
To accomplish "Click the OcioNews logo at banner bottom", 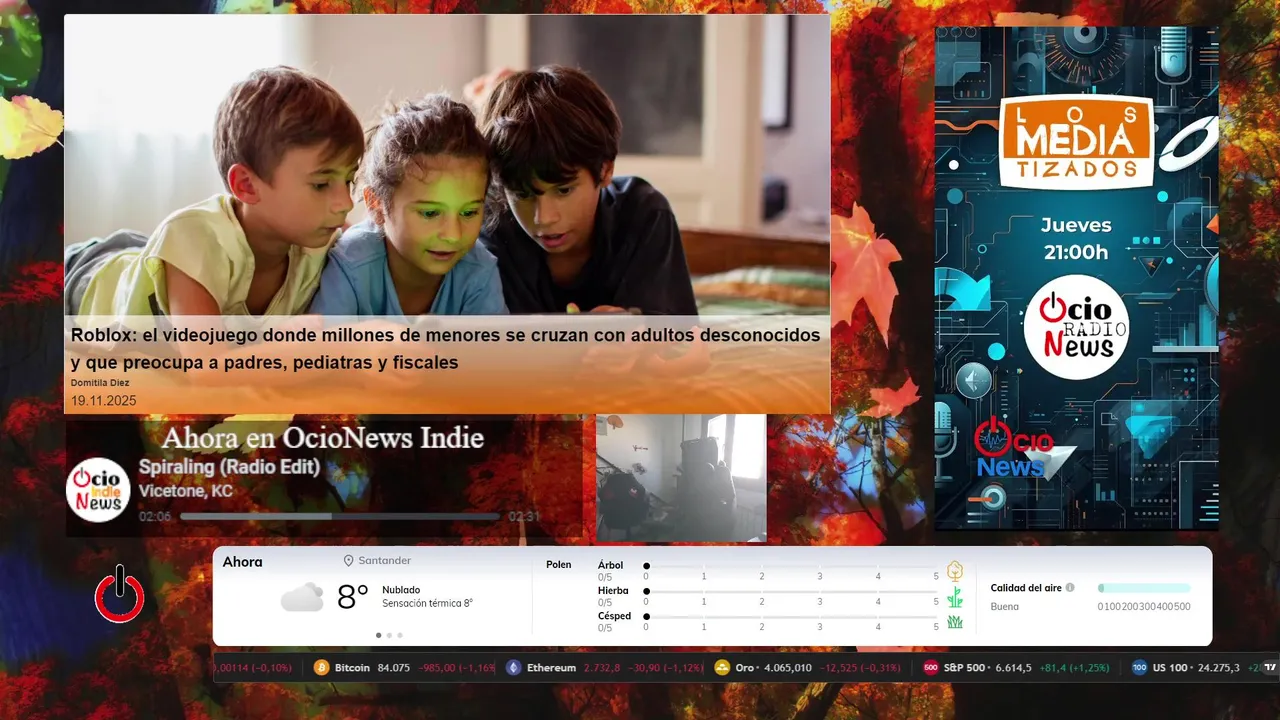I will click(x=1013, y=448).
